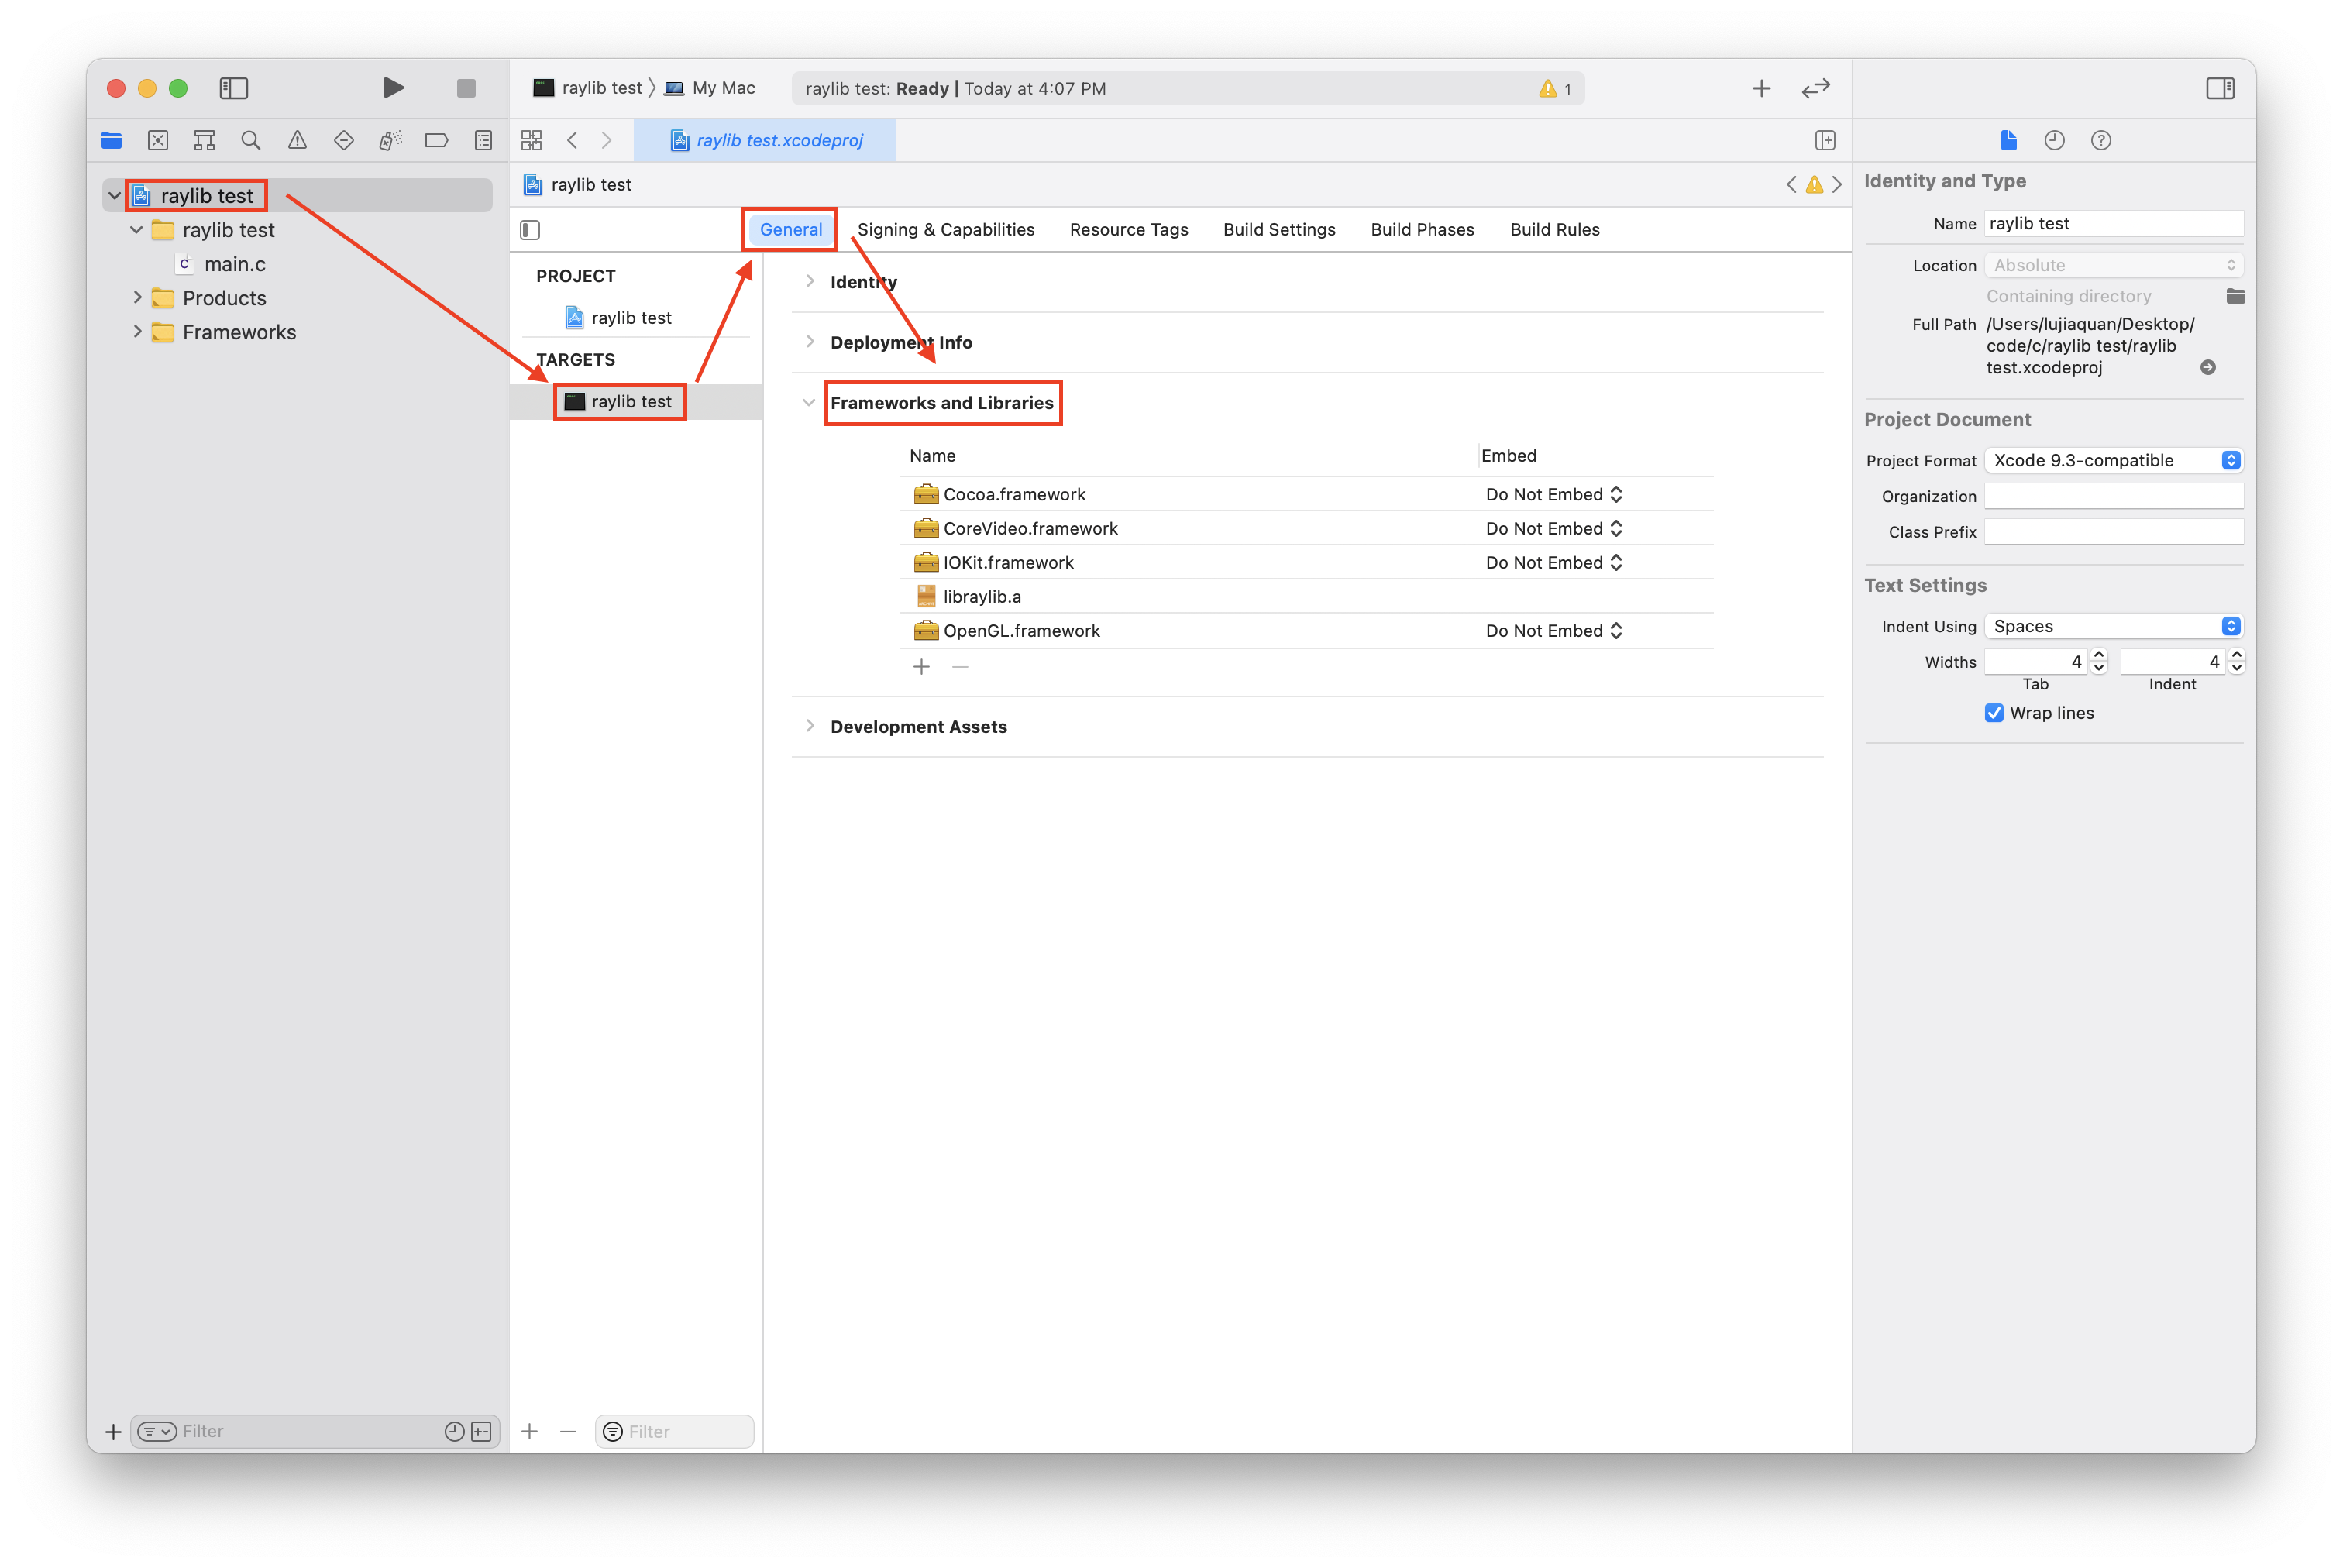Toggle the inspector panel visibility
The width and height of the screenshot is (2343, 1568).
(x=2219, y=88)
